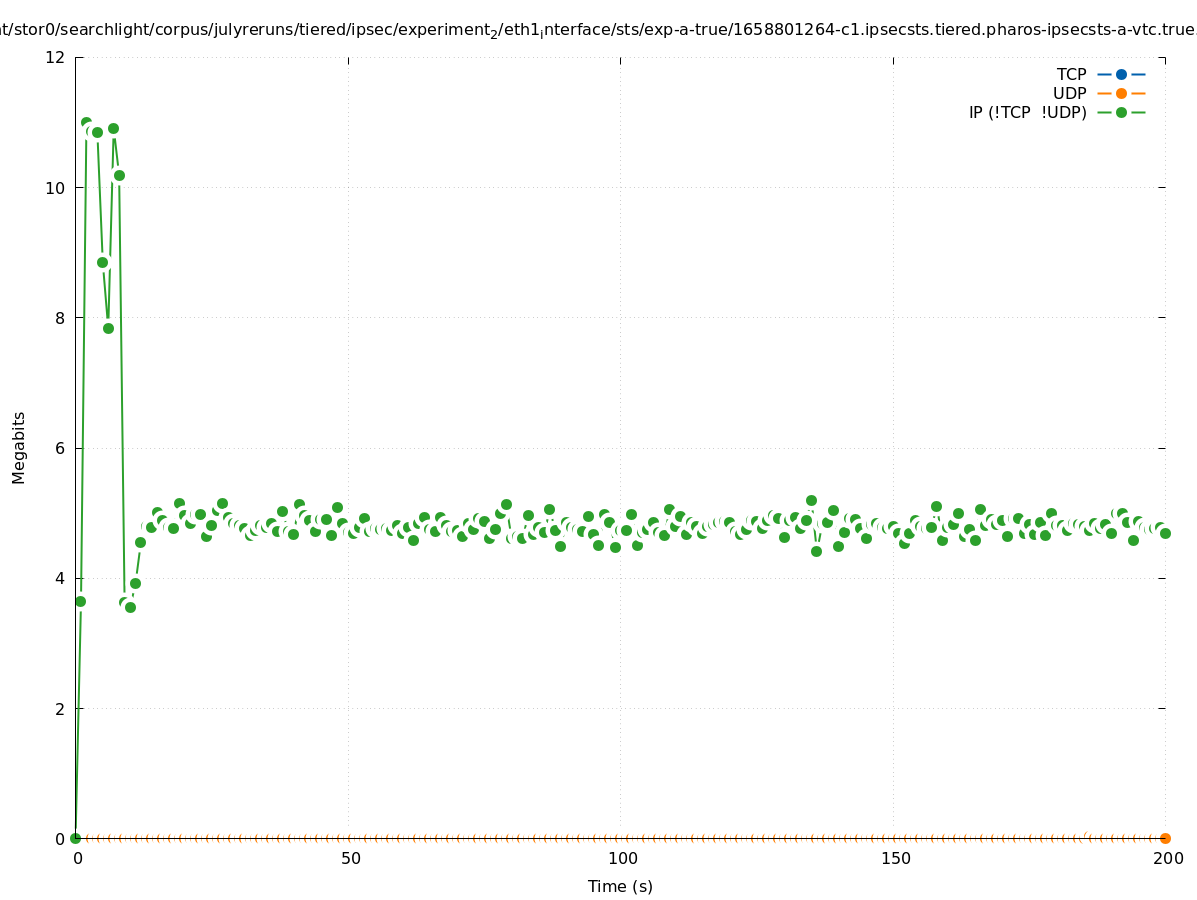Viewport: 1197px width, 900px height.
Task: Click the 10 tick label on y-axis
Action: tap(56, 188)
